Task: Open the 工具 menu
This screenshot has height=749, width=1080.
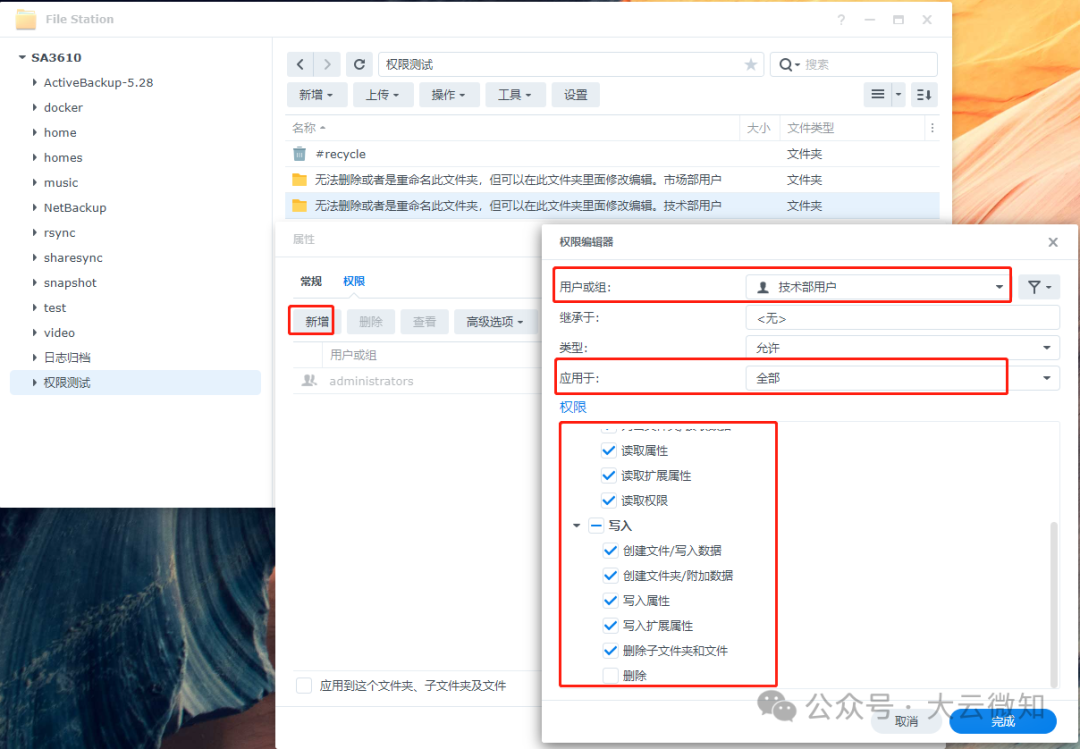Action: (515, 94)
